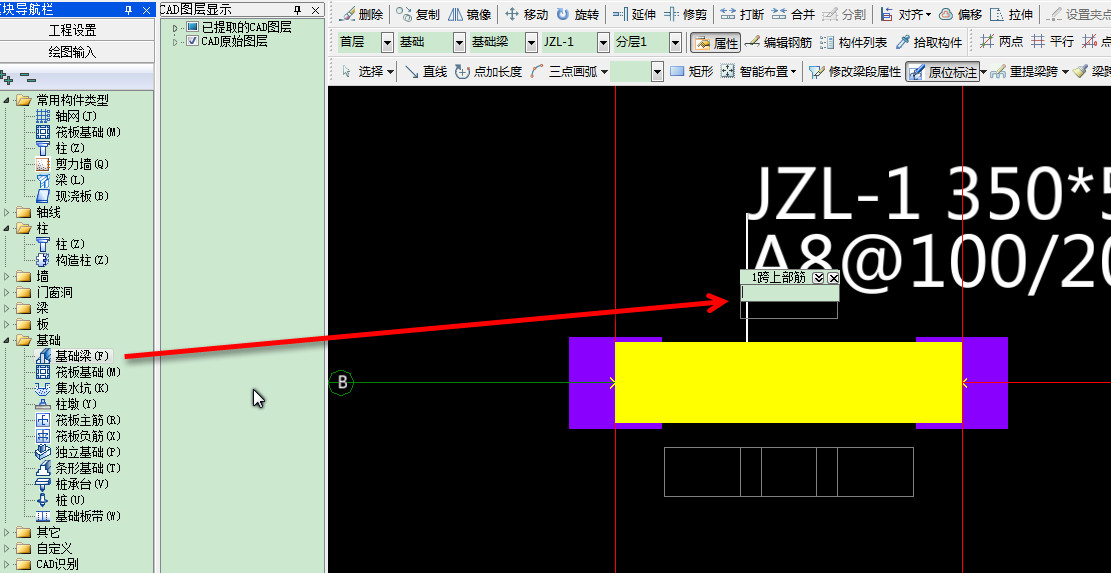Choose the 点加长度 drawing tool

coord(488,72)
